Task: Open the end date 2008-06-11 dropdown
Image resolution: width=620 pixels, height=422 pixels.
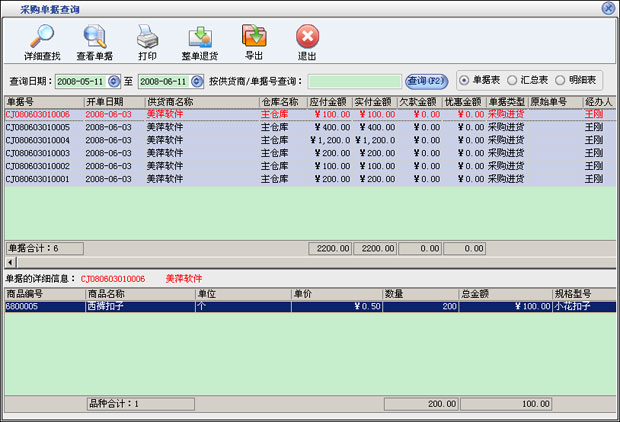Action: pyautogui.click(x=195, y=81)
